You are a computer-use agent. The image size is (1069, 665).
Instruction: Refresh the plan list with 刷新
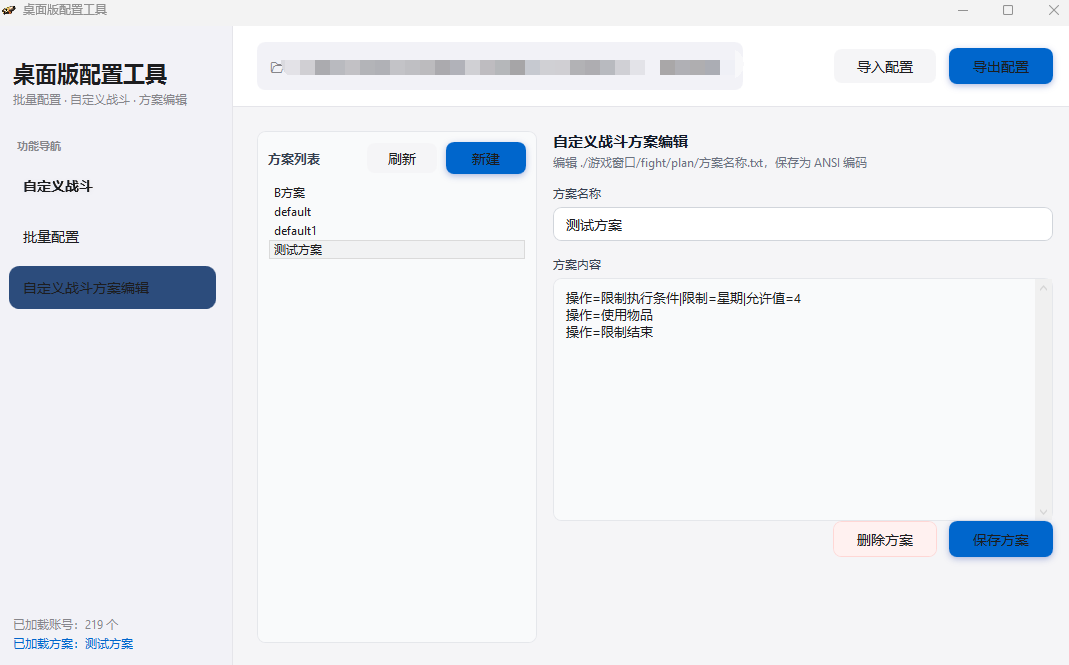click(401, 159)
